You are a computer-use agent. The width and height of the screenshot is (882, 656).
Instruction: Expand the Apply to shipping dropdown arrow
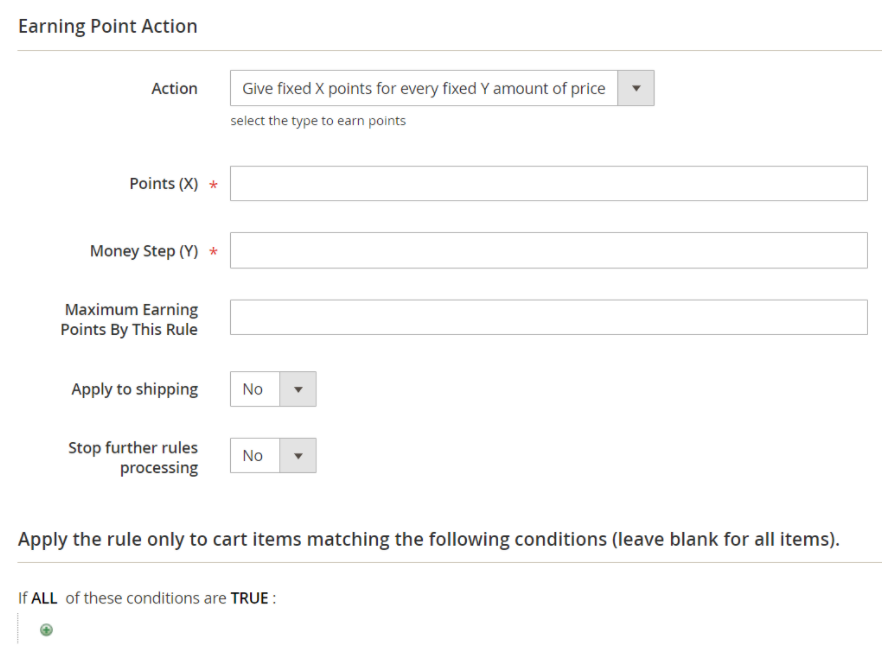[x=298, y=389]
